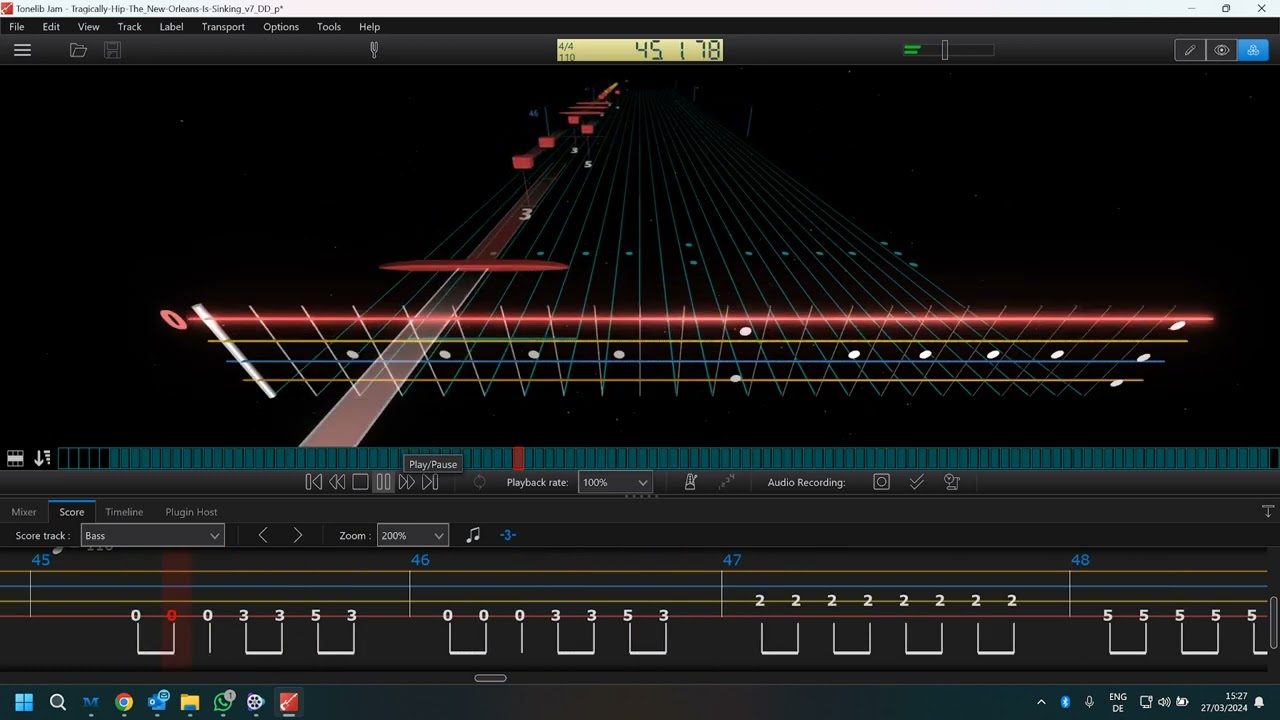The height and width of the screenshot is (720, 1280).
Task: Click measure number 46 in score
Action: point(420,560)
